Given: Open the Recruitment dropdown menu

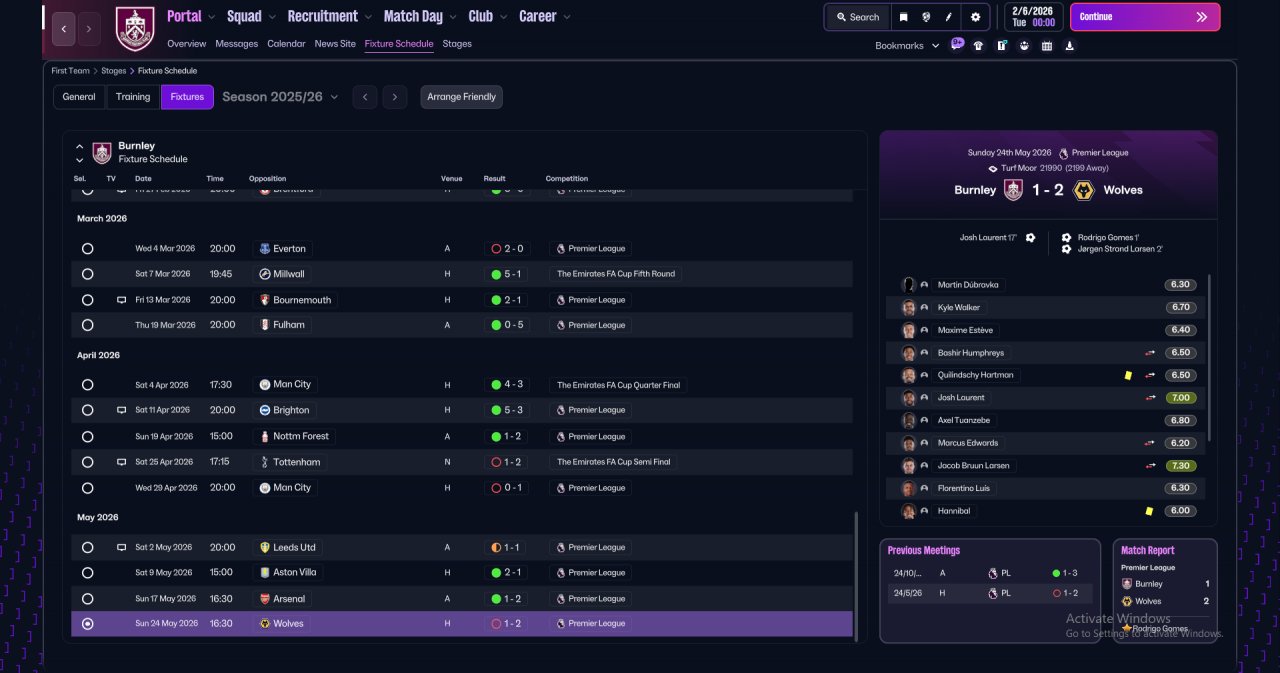Looking at the screenshot, I should pyautogui.click(x=329, y=16).
